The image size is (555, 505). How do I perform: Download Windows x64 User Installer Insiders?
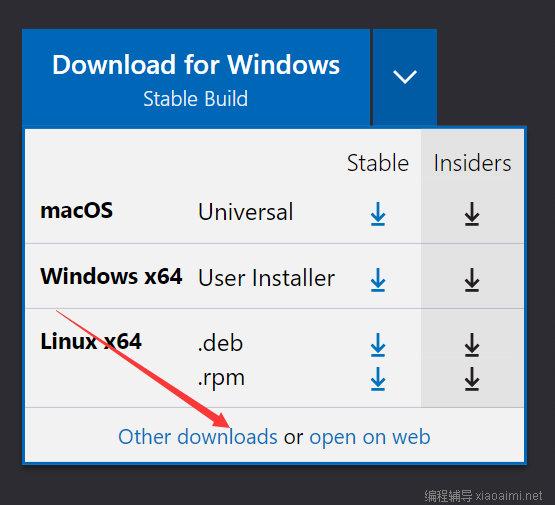472,280
